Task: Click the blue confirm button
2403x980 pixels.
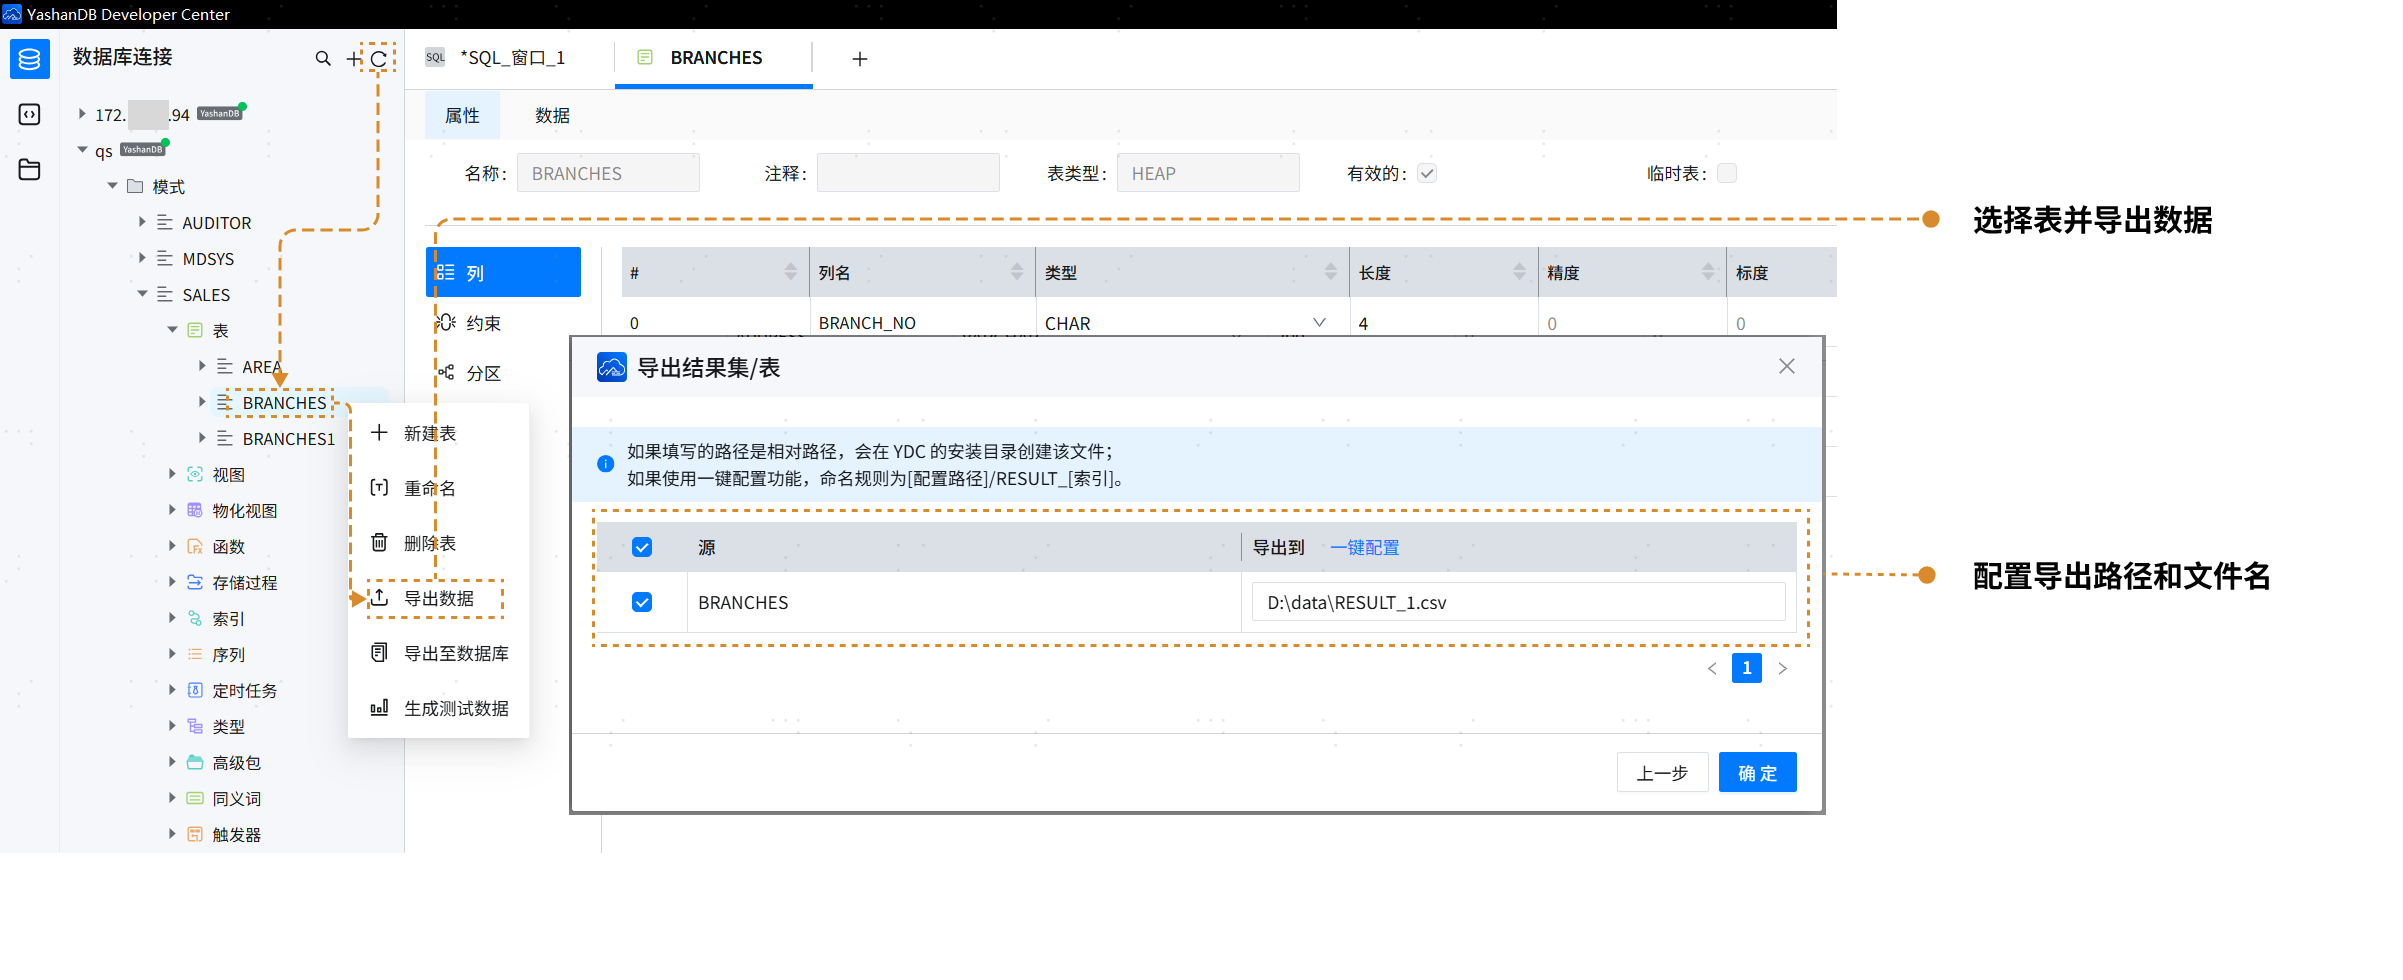Action: pos(1757,773)
